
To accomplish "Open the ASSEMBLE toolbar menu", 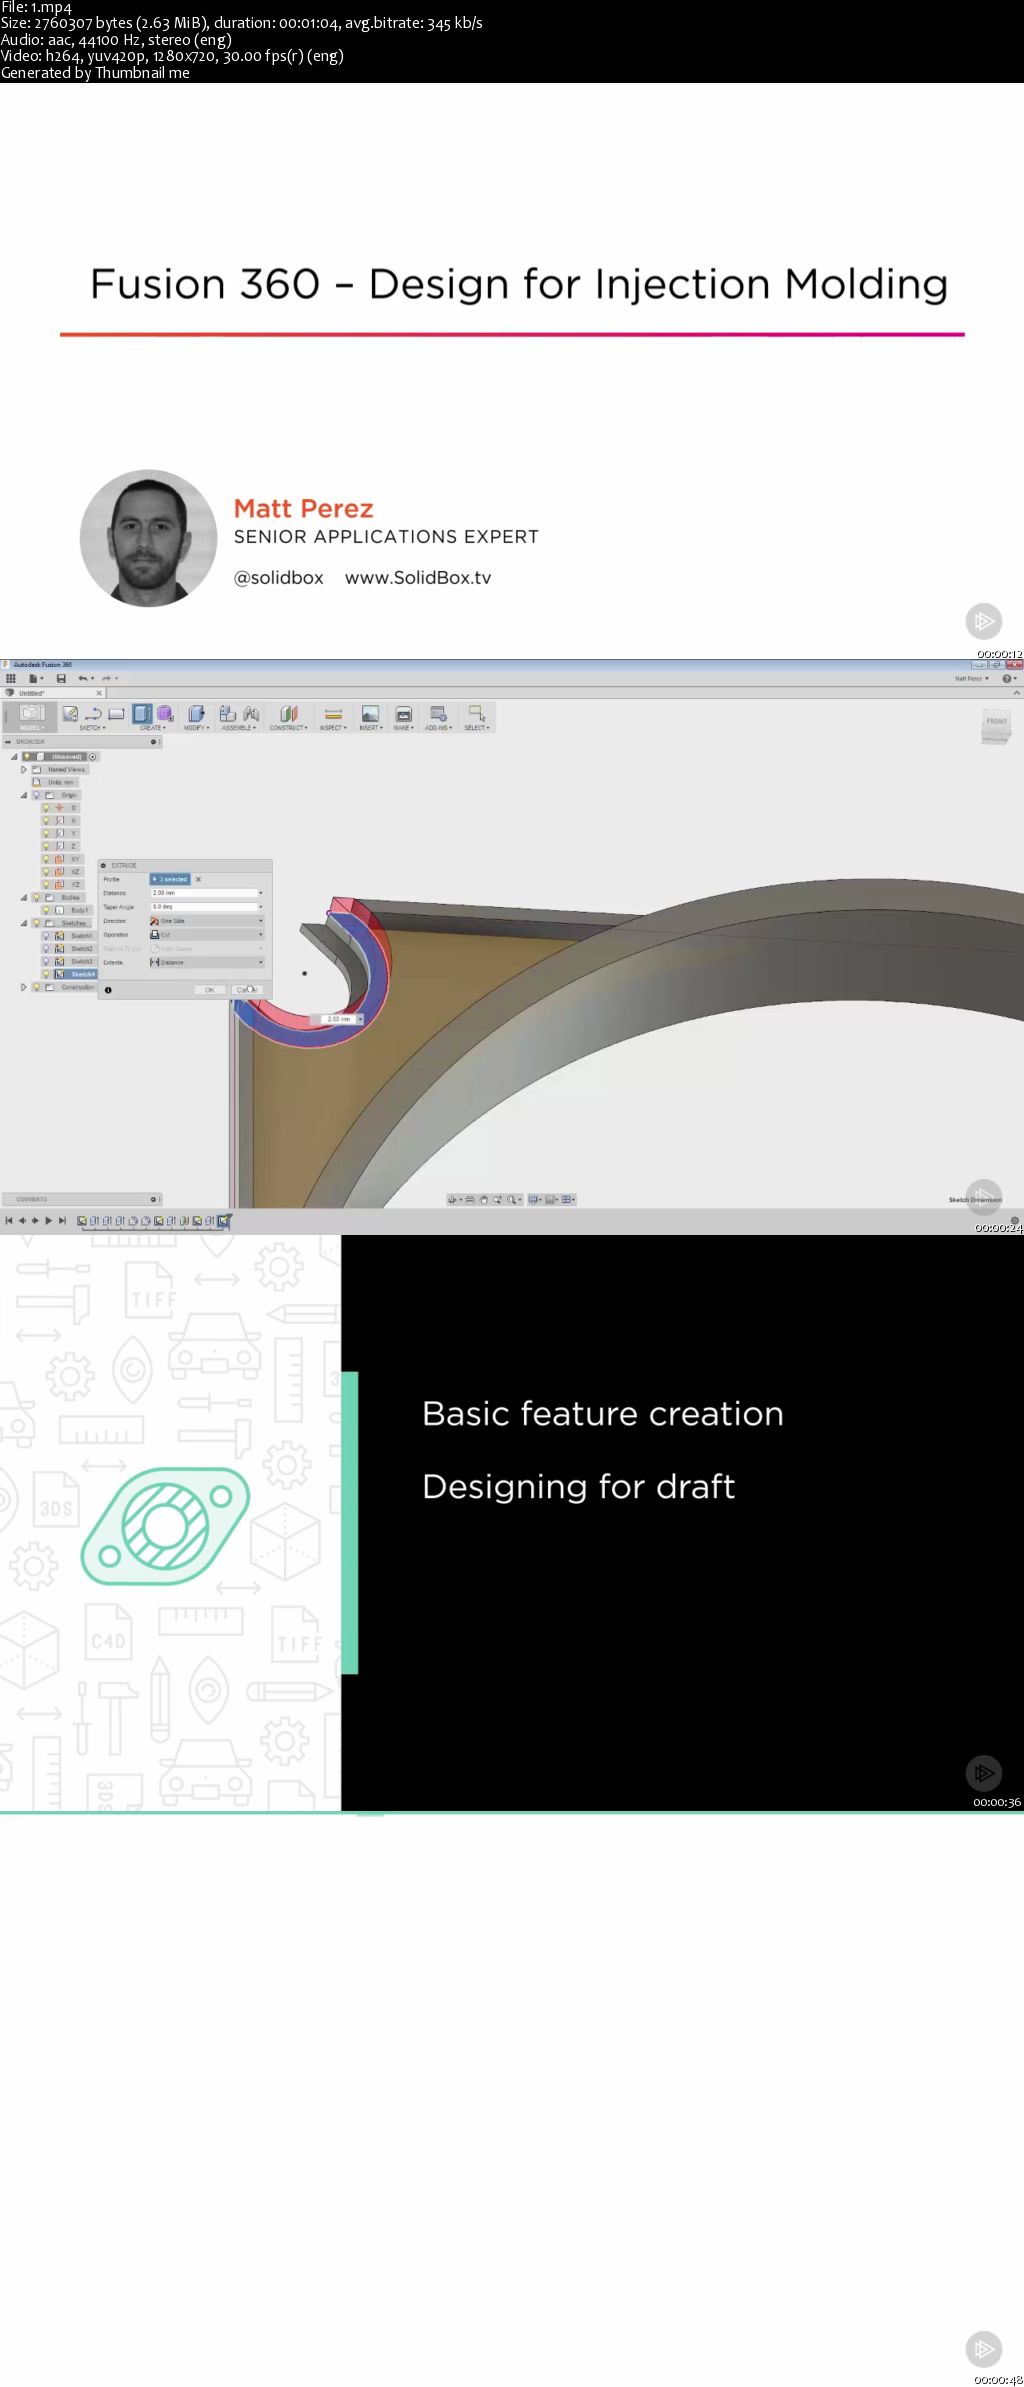I will [x=238, y=728].
